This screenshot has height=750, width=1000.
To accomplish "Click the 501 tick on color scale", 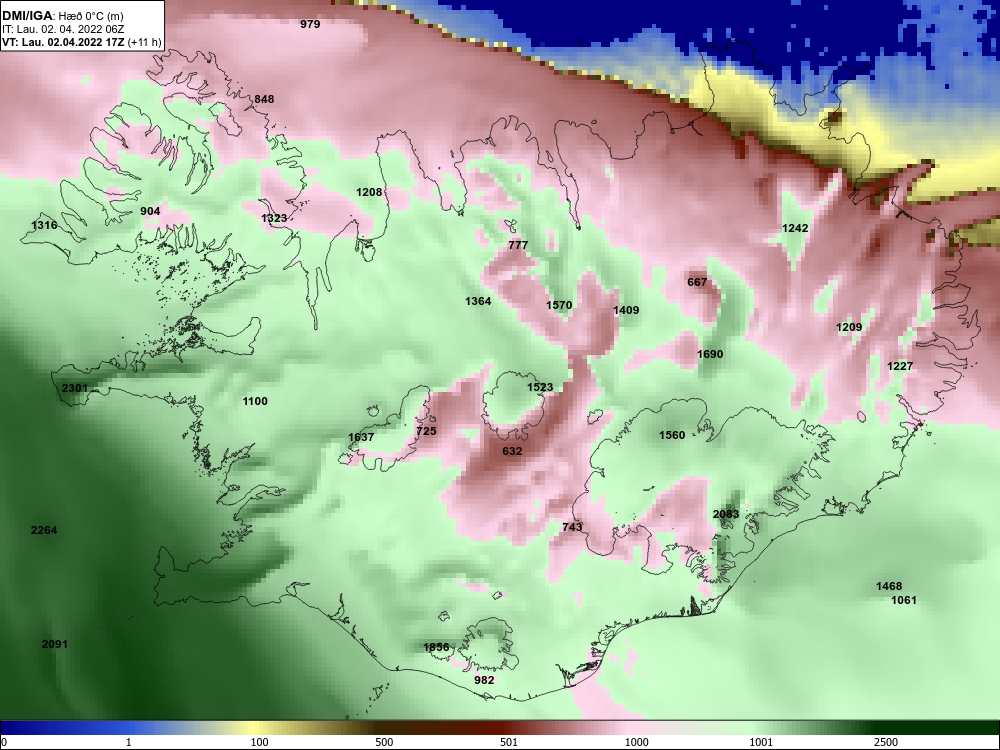I will [x=508, y=742].
